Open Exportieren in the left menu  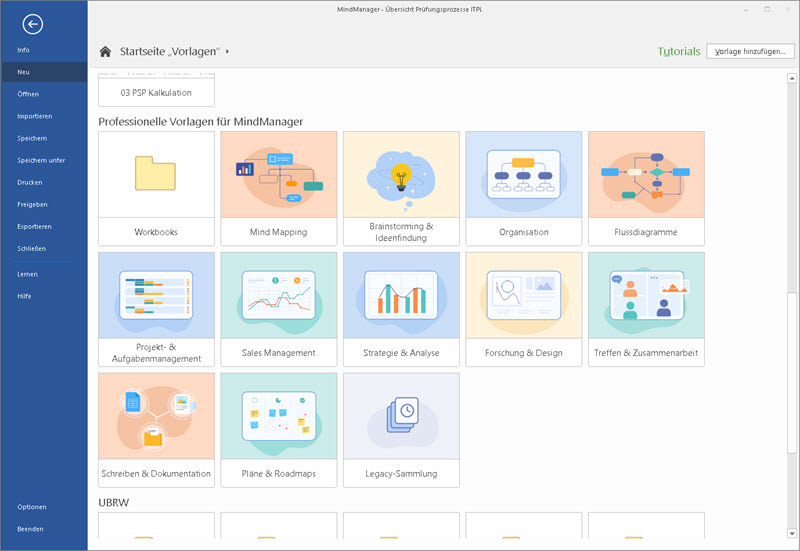[34, 226]
